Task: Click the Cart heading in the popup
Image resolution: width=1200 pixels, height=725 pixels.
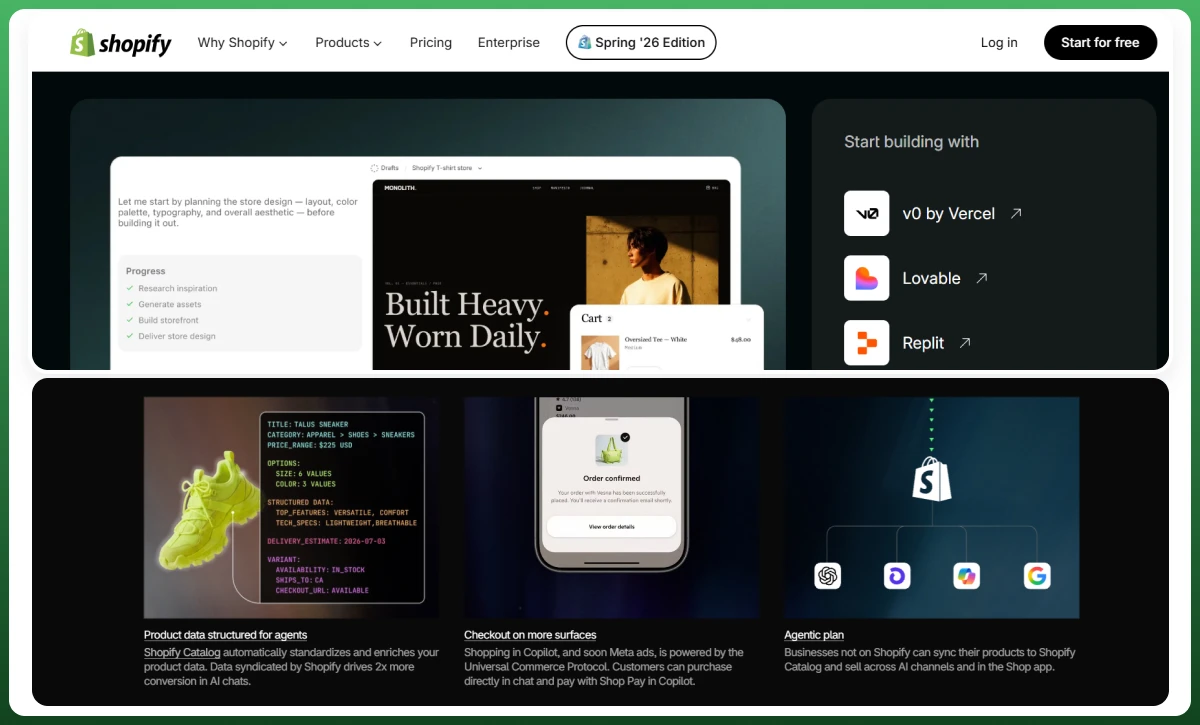Action: click(592, 318)
